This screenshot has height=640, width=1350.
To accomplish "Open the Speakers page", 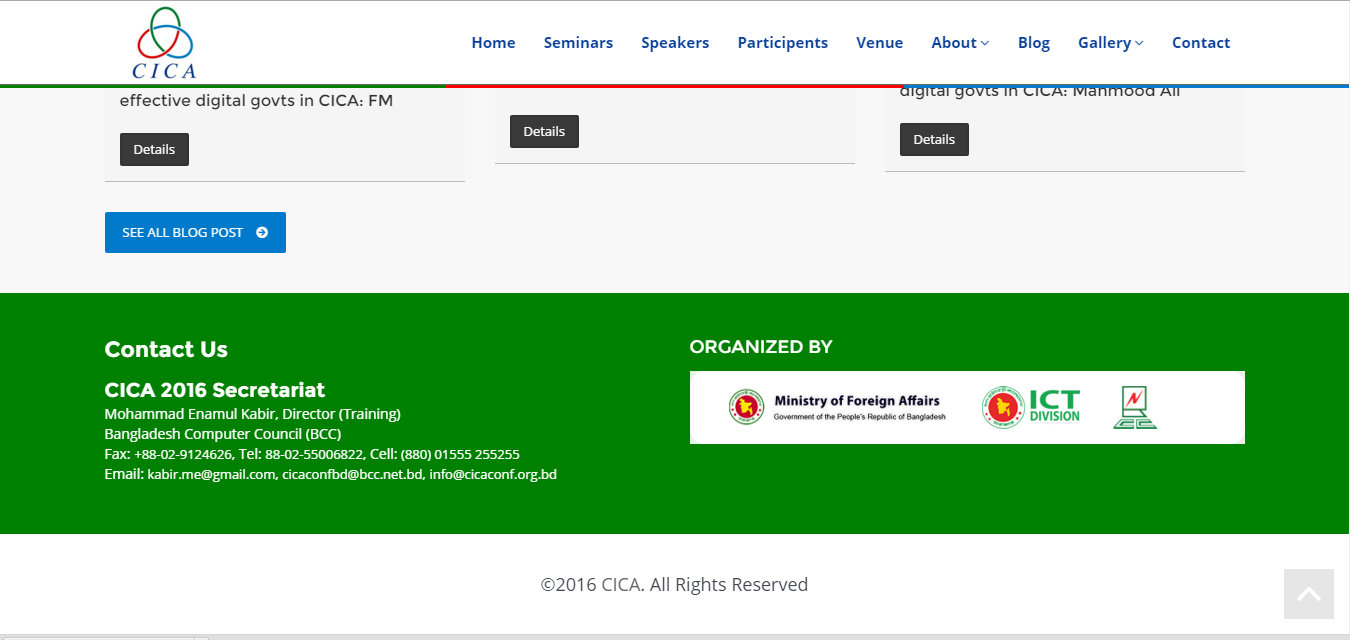I will pos(675,43).
